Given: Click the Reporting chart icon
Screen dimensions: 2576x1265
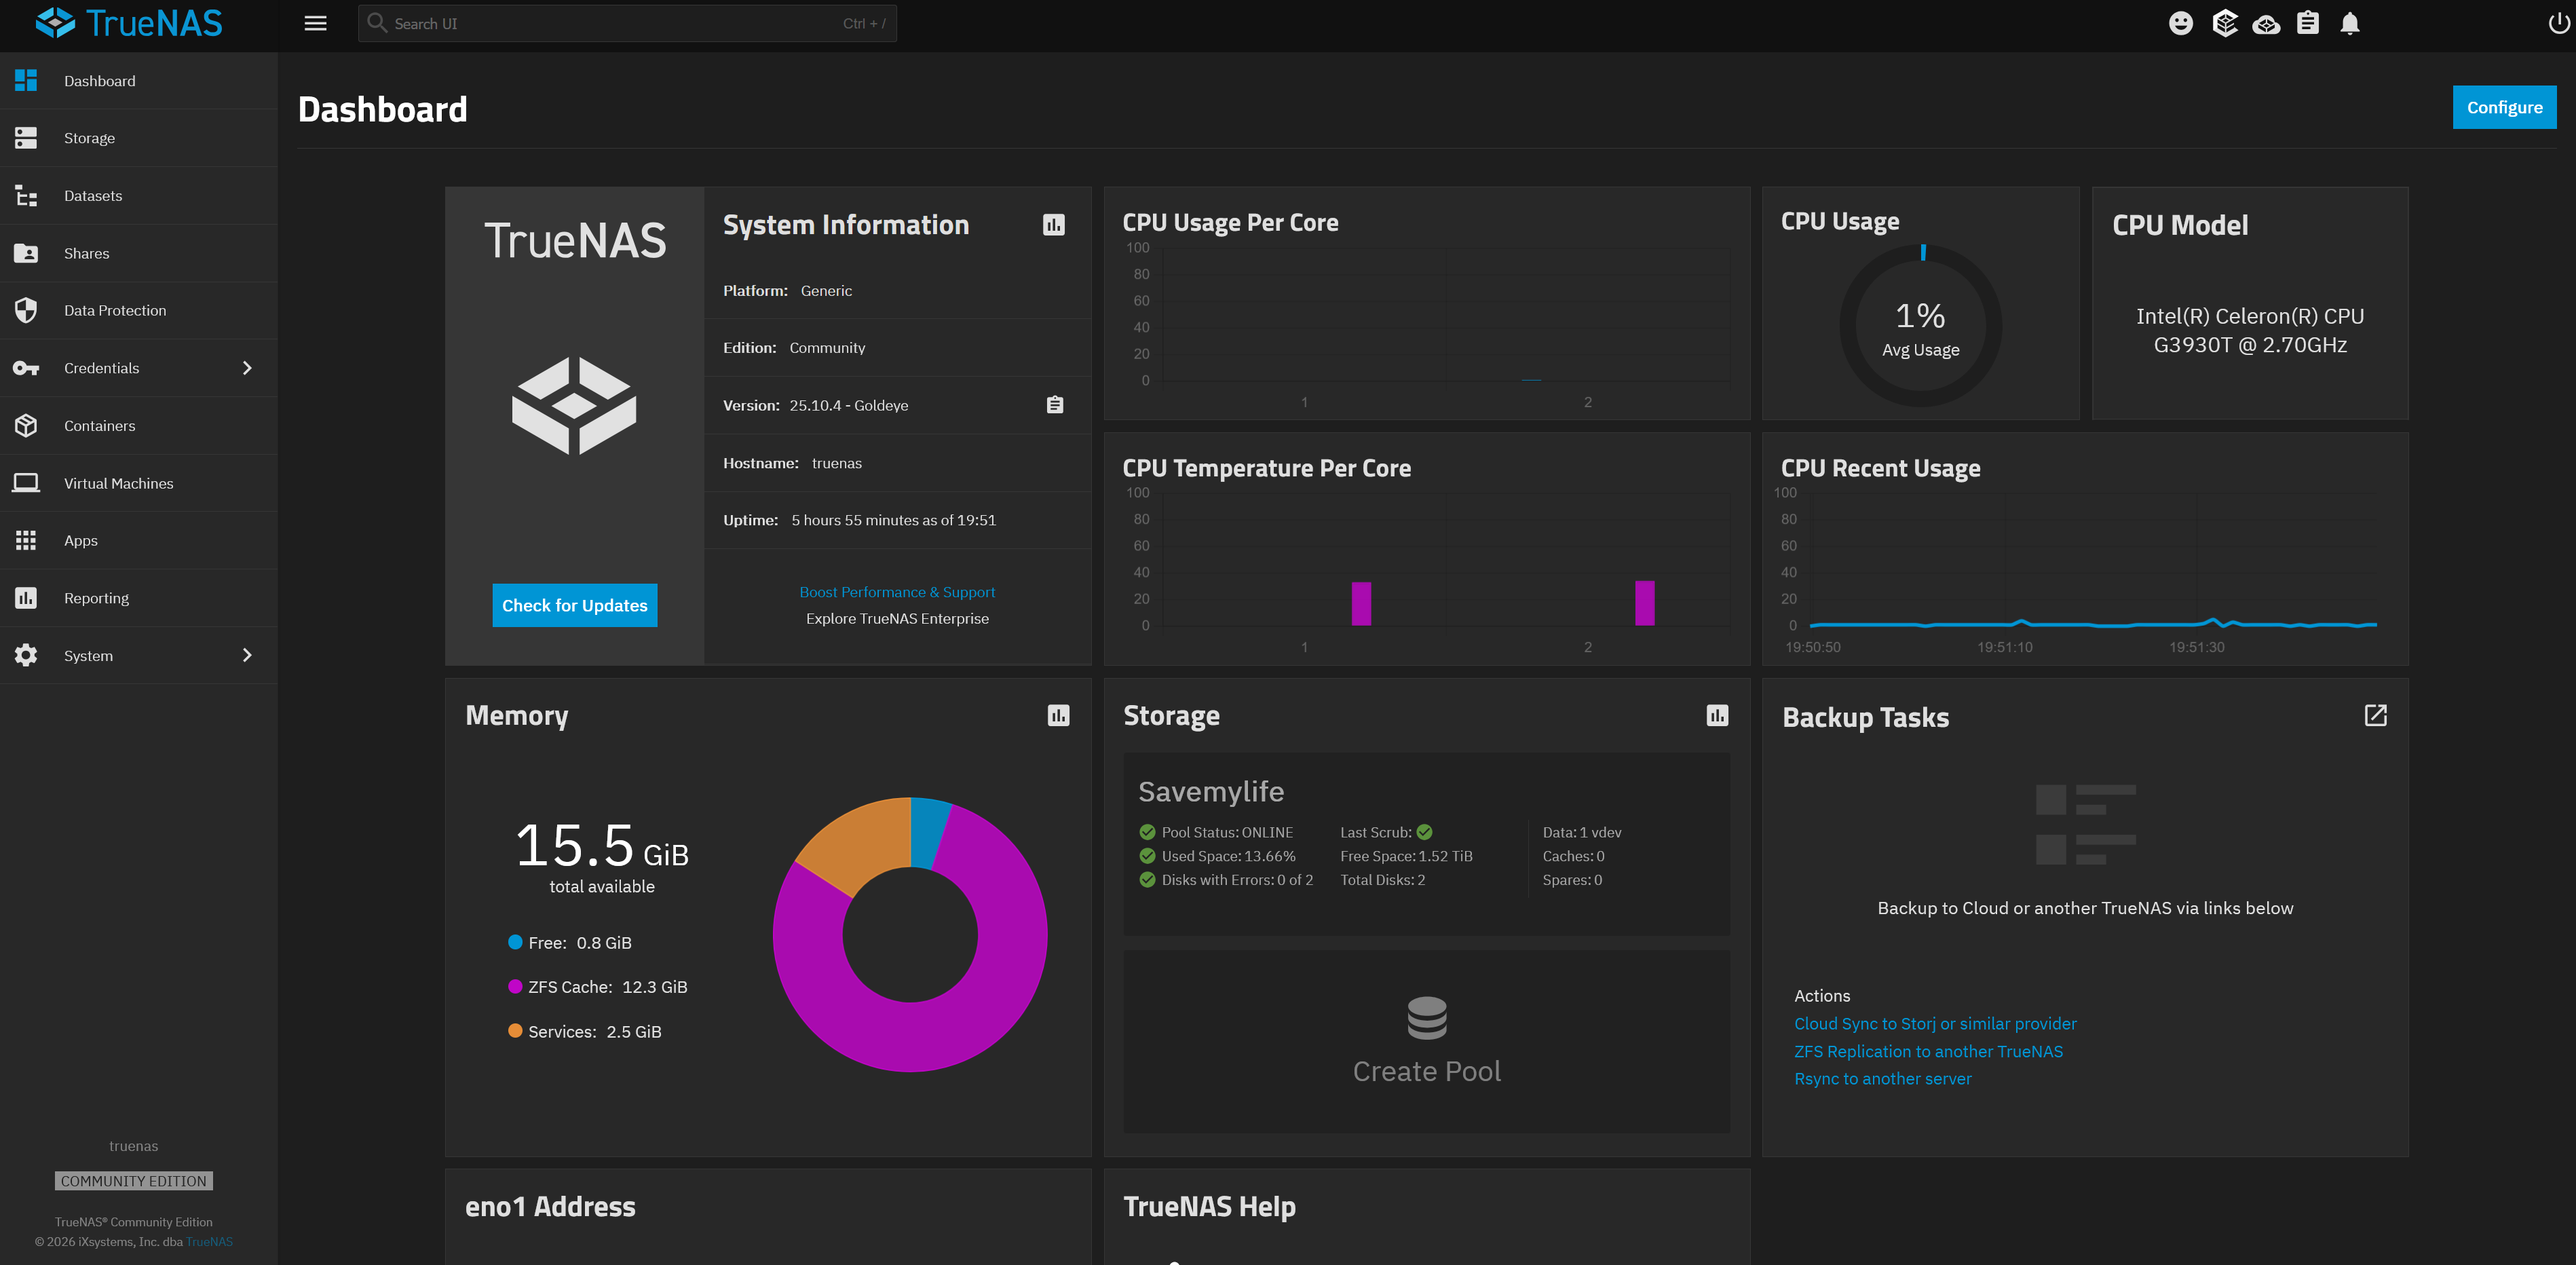Looking at the screenshot, I should 26,598.
